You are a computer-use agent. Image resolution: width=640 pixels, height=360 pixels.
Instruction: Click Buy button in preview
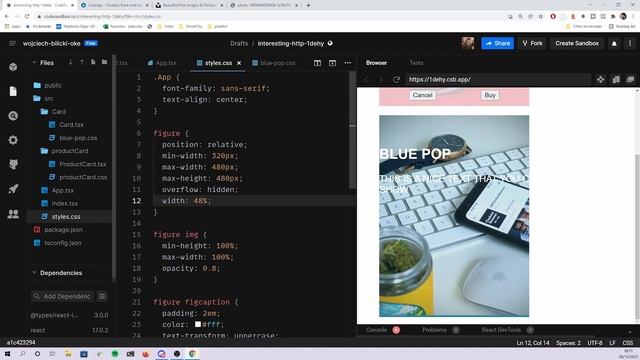tap(490, 95)
